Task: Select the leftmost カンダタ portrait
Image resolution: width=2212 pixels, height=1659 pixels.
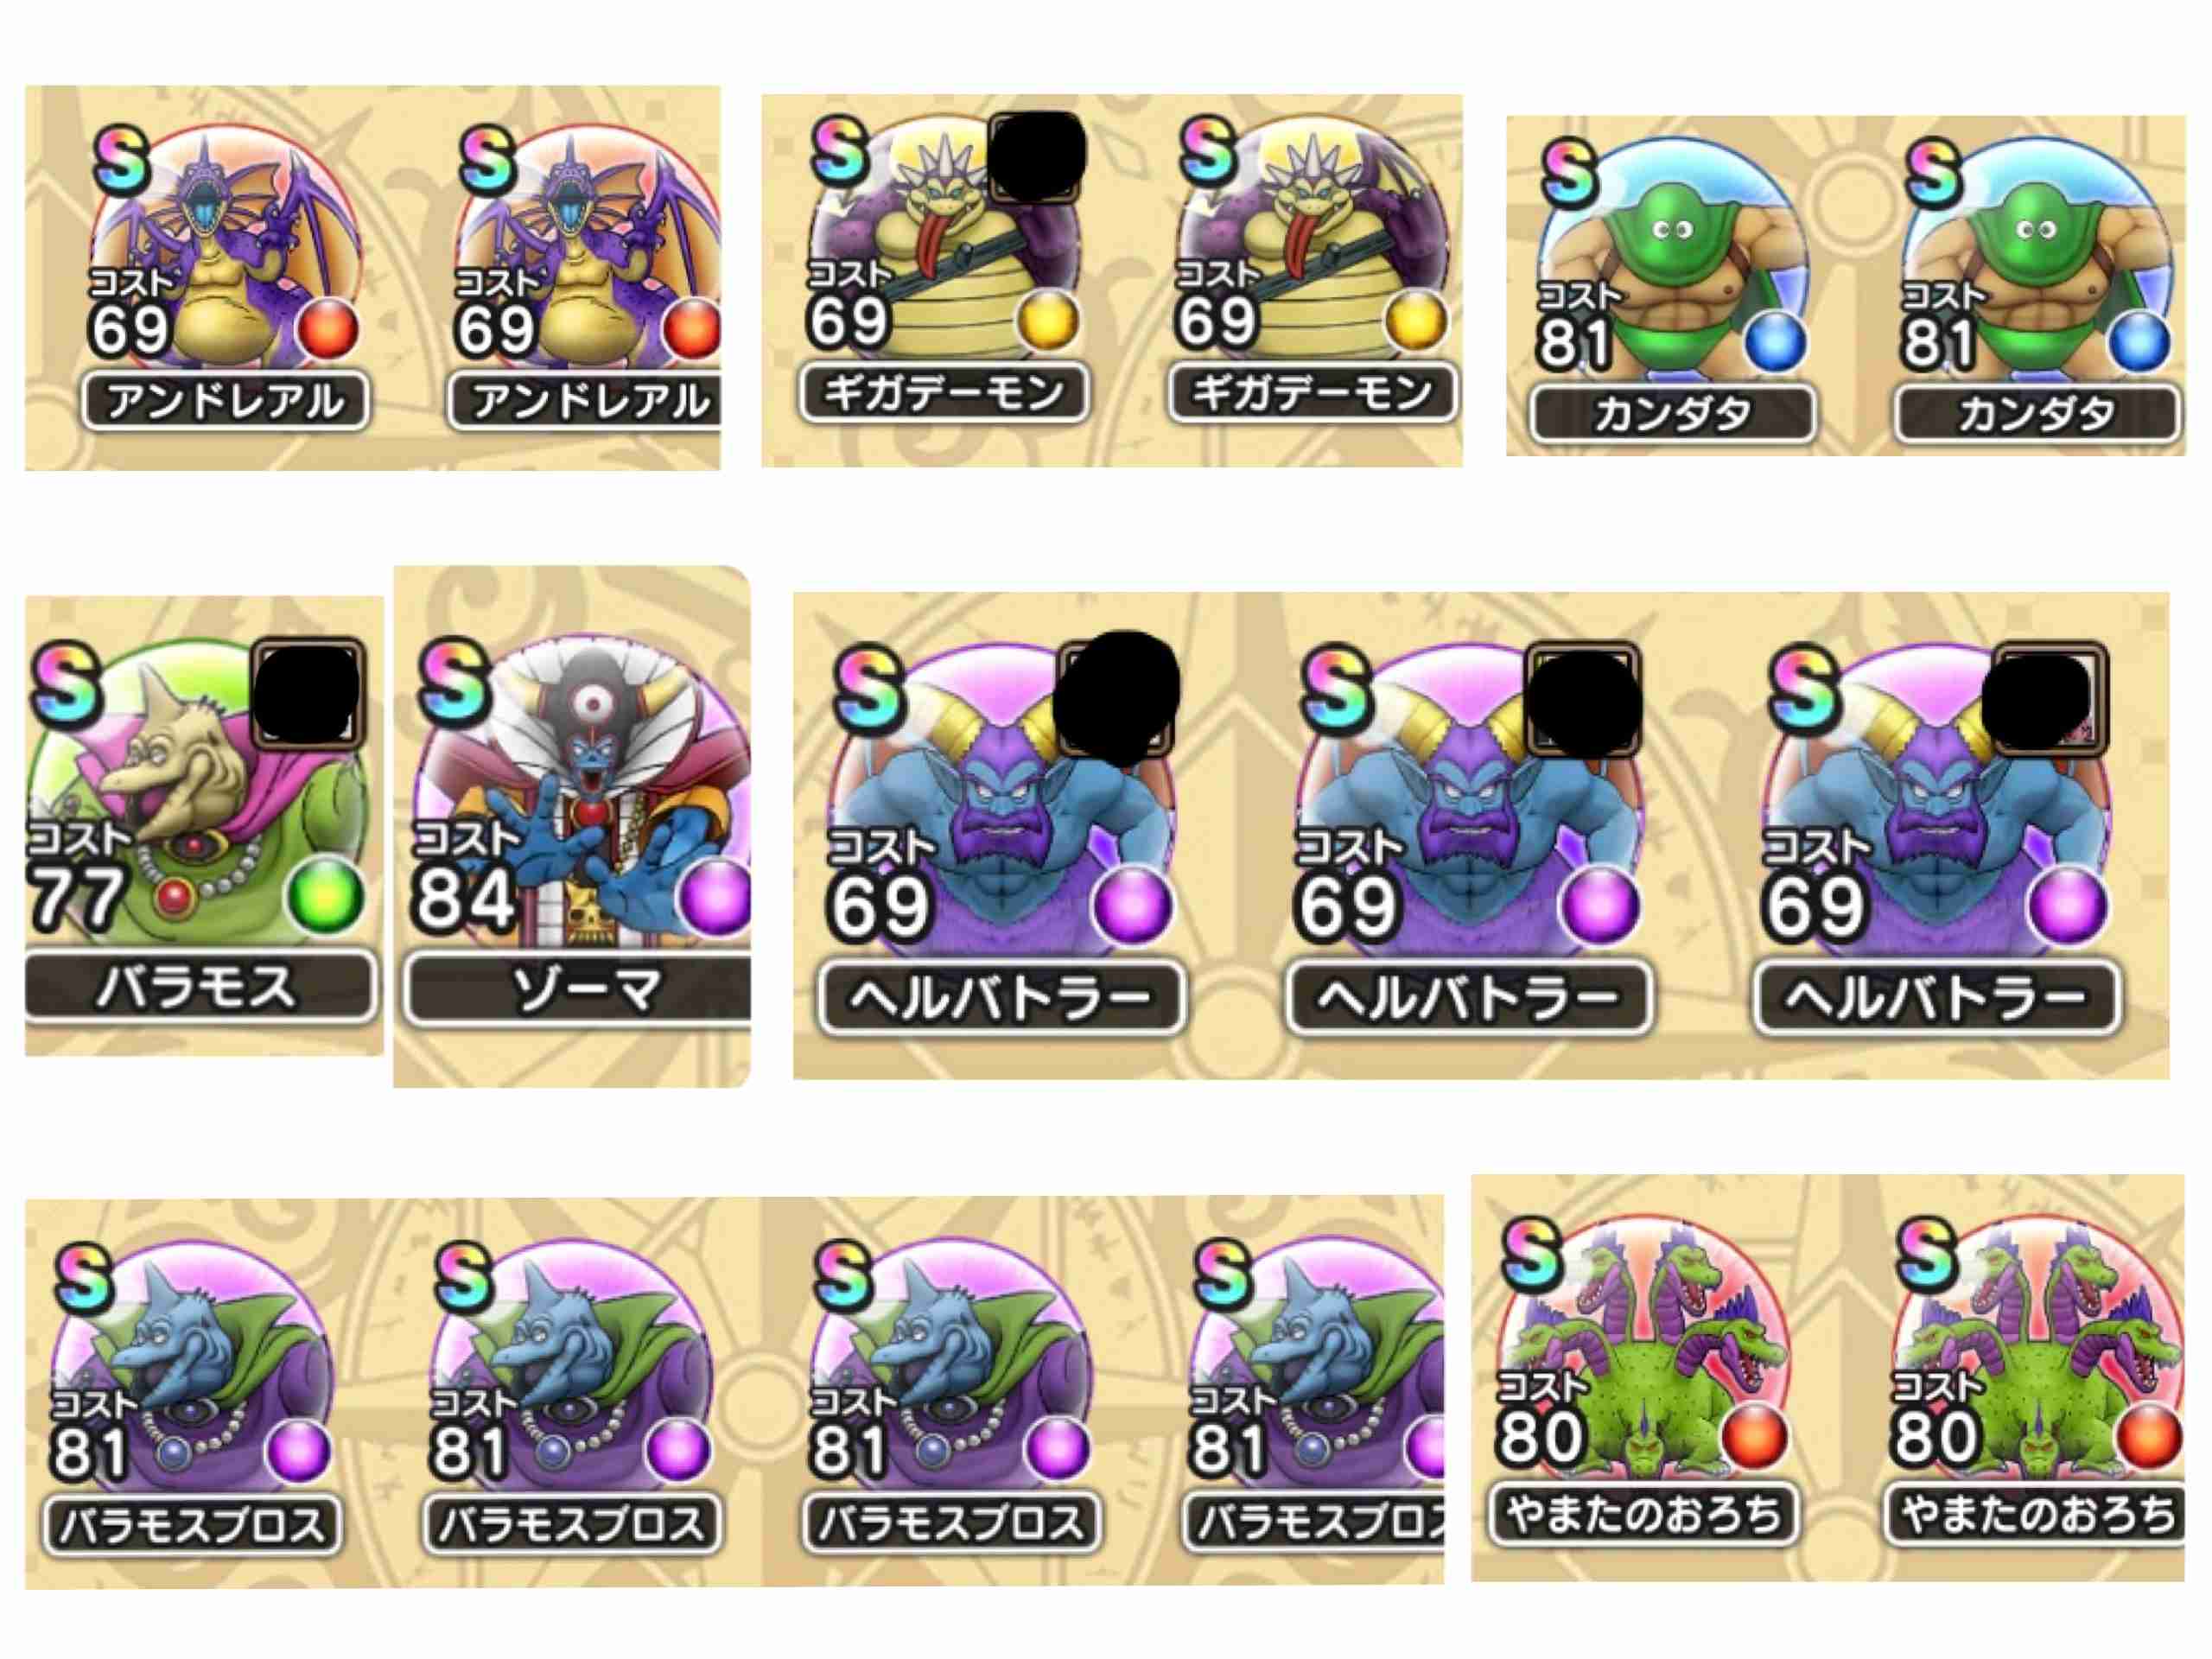Action: pos(1672,255)
